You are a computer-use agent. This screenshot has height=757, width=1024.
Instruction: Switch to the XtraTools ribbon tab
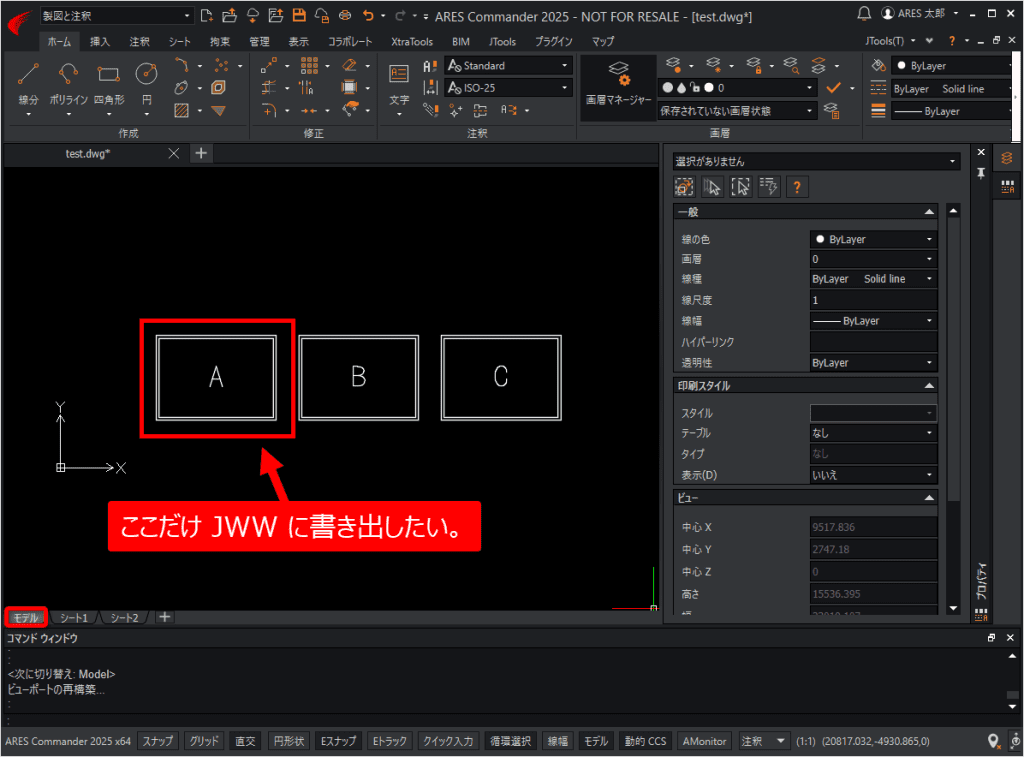pos(412,41)
